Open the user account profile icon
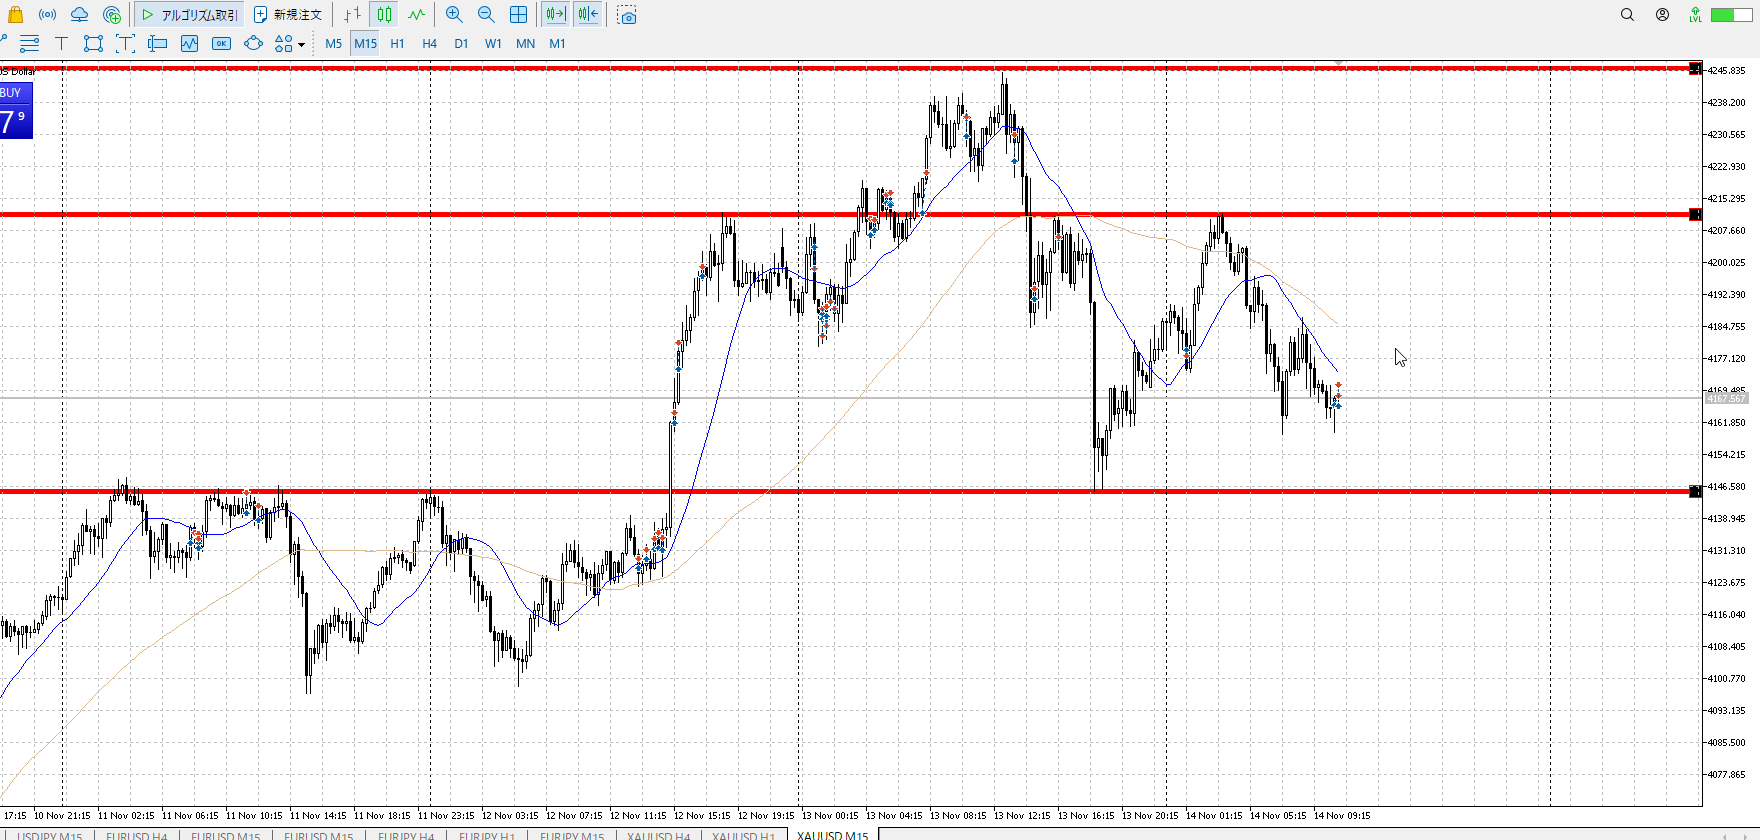The image size is (1760, 840). [1662, 15]
